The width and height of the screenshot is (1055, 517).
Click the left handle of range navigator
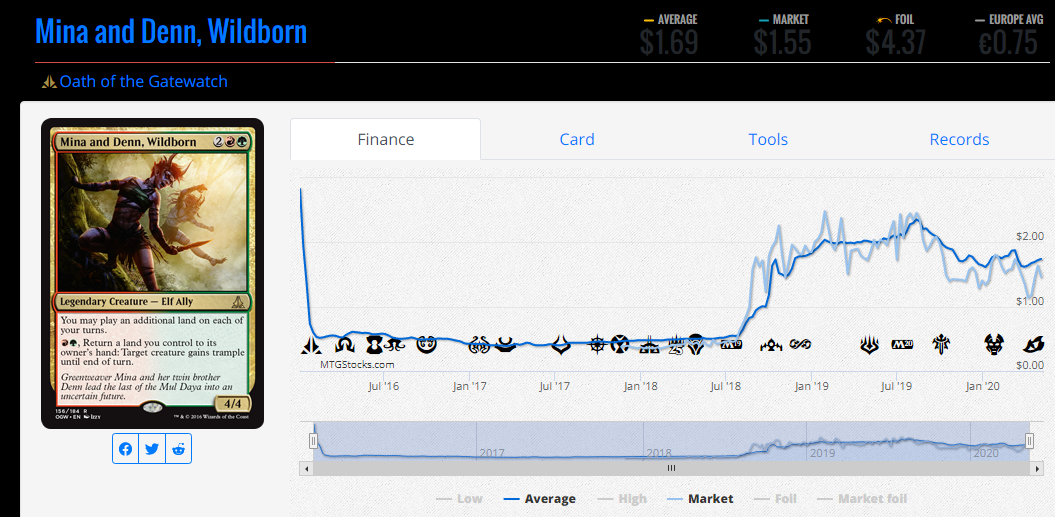coord(313,440)
